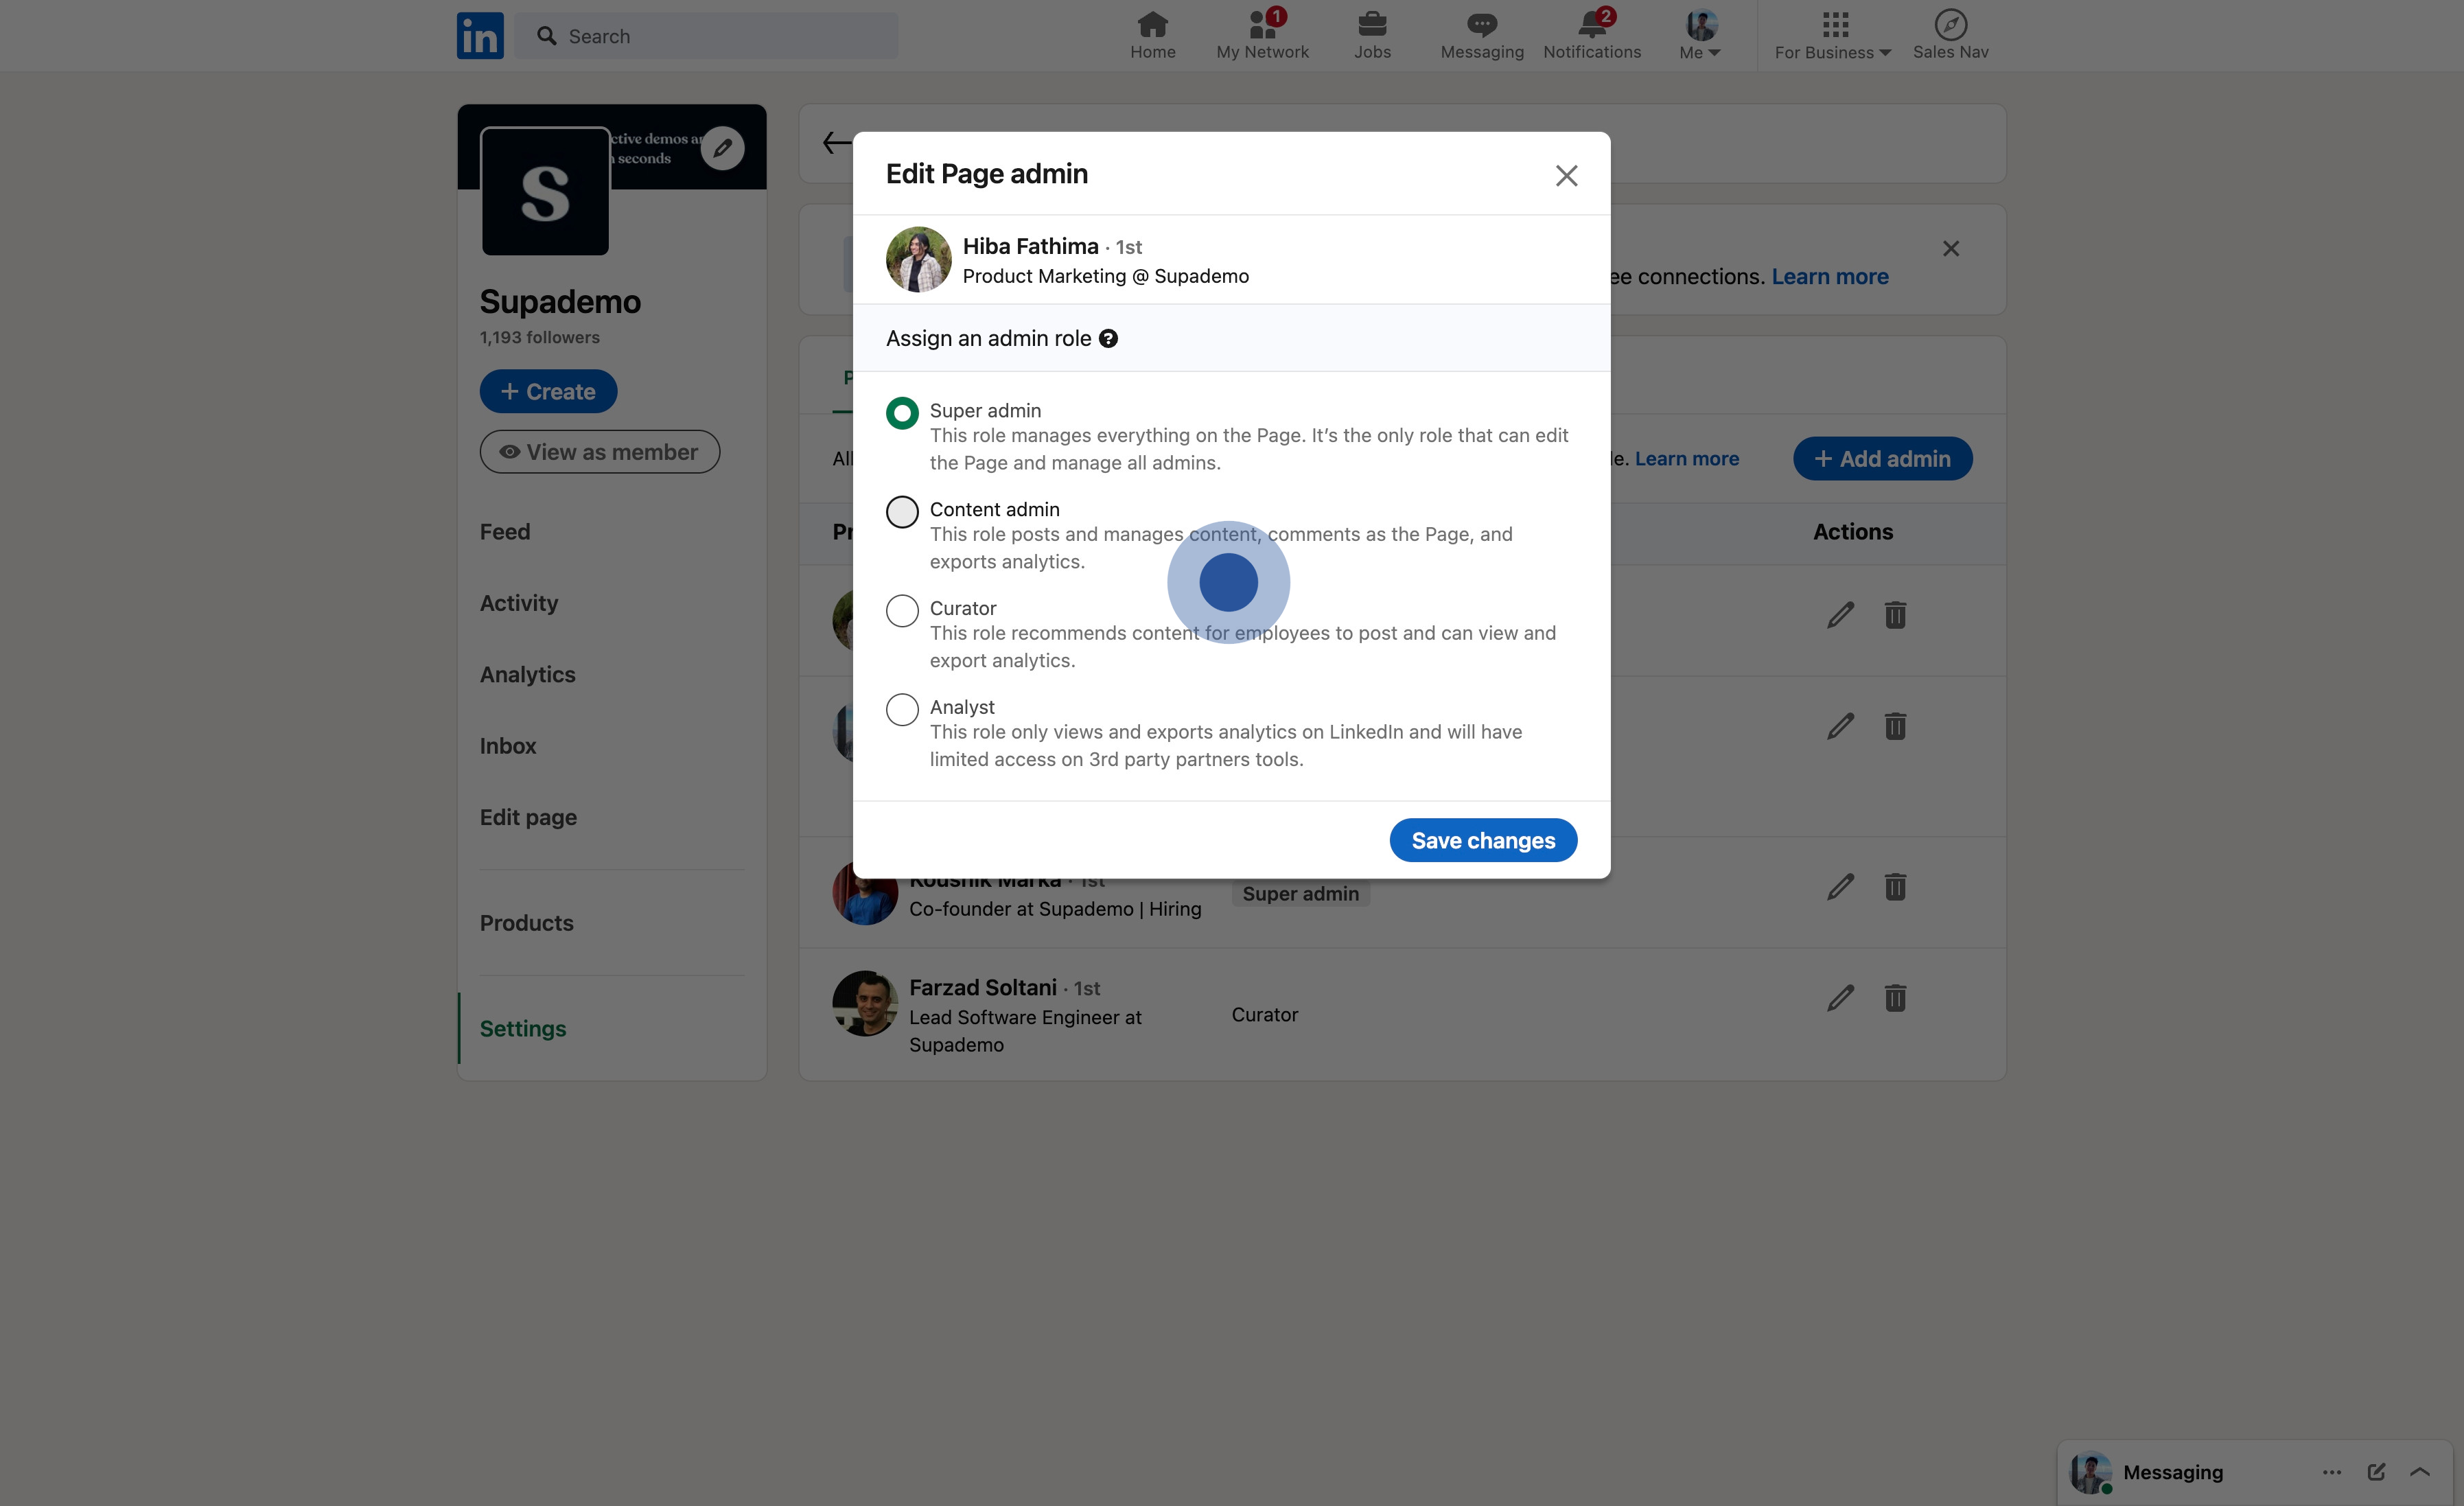Expand the Me profile dropdown
This screenshot has height=1506, width=2464.
pyautogui.click(x=1700, y=36)
